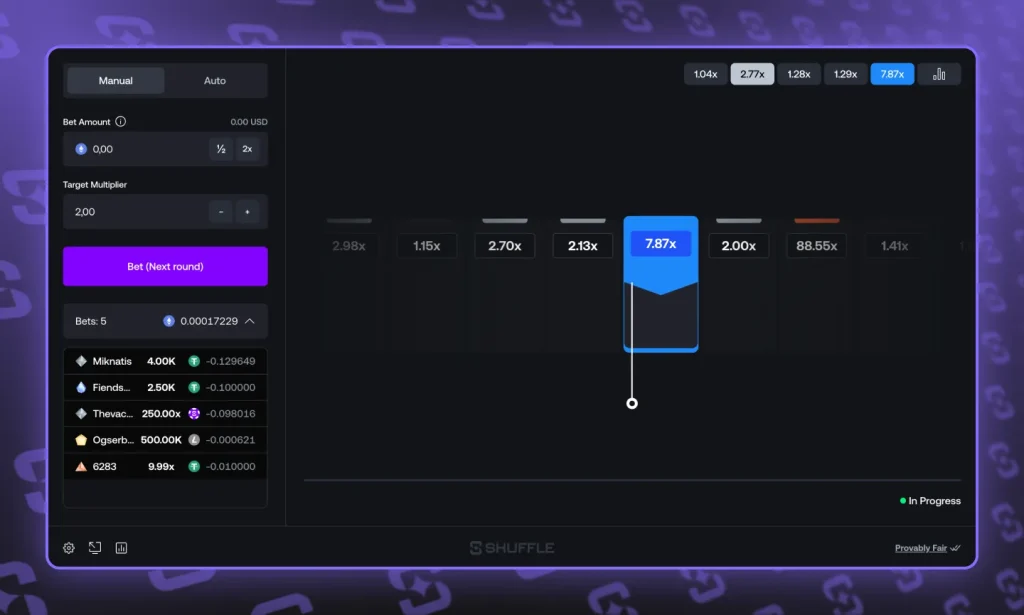Open live stats chart icon at bottom left

coord(121,548)
